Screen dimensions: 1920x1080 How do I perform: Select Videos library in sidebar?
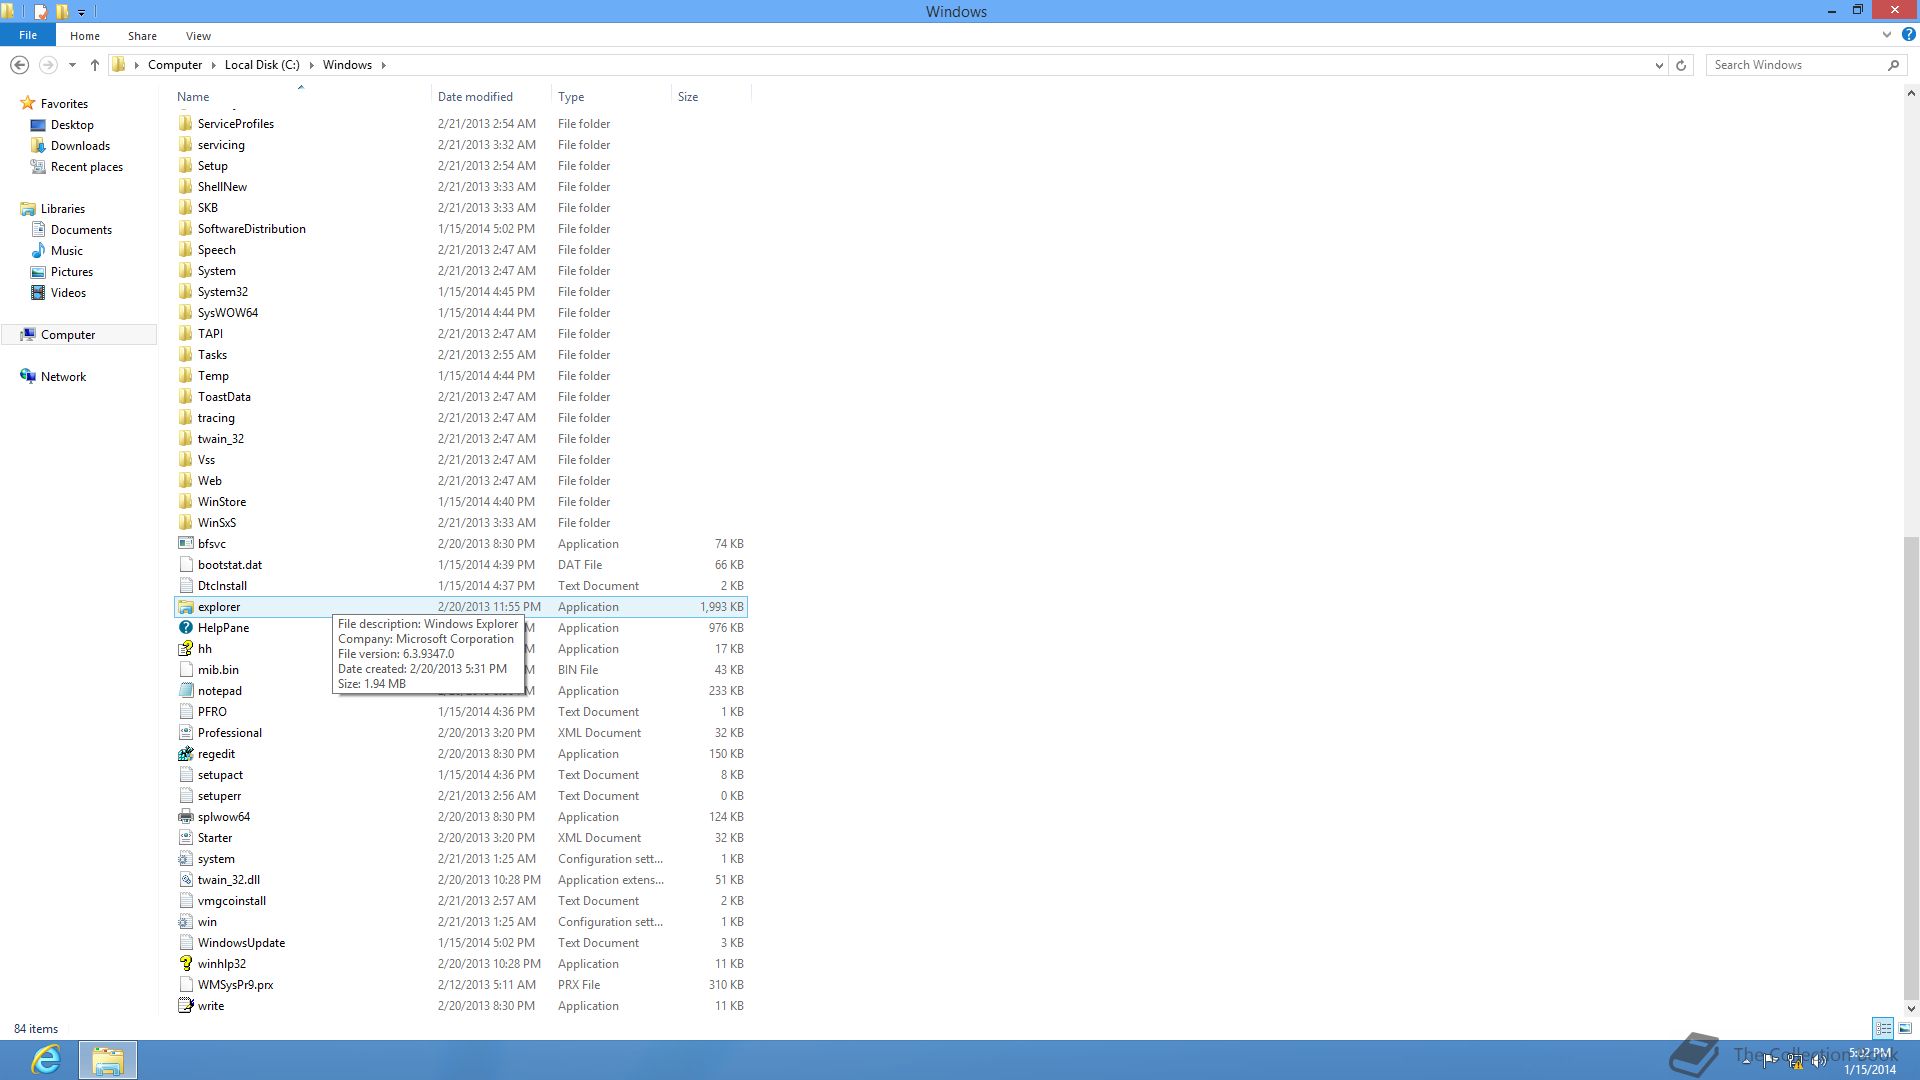(x=68, y=293)
